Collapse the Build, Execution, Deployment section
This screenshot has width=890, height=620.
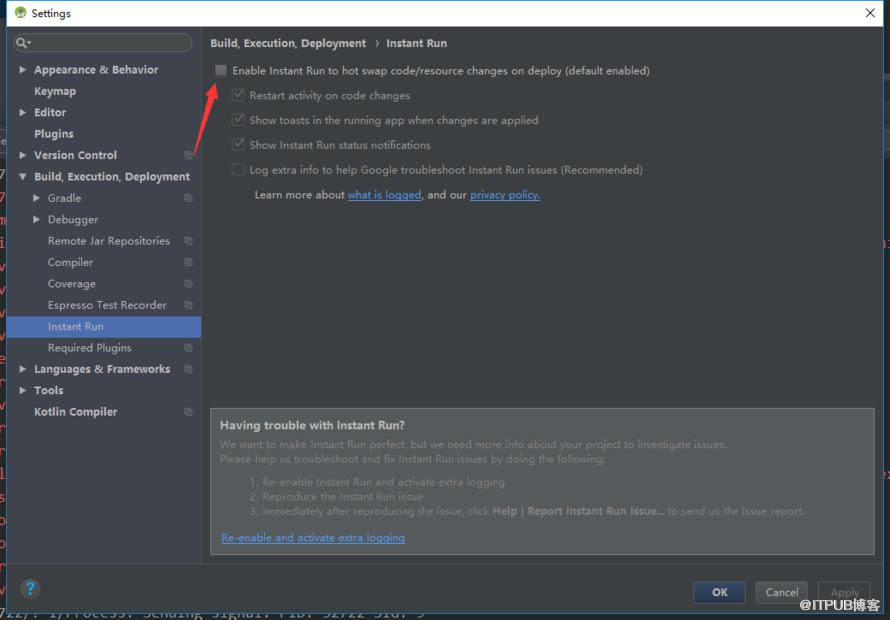pyautogui.click(x=23, y=177)
